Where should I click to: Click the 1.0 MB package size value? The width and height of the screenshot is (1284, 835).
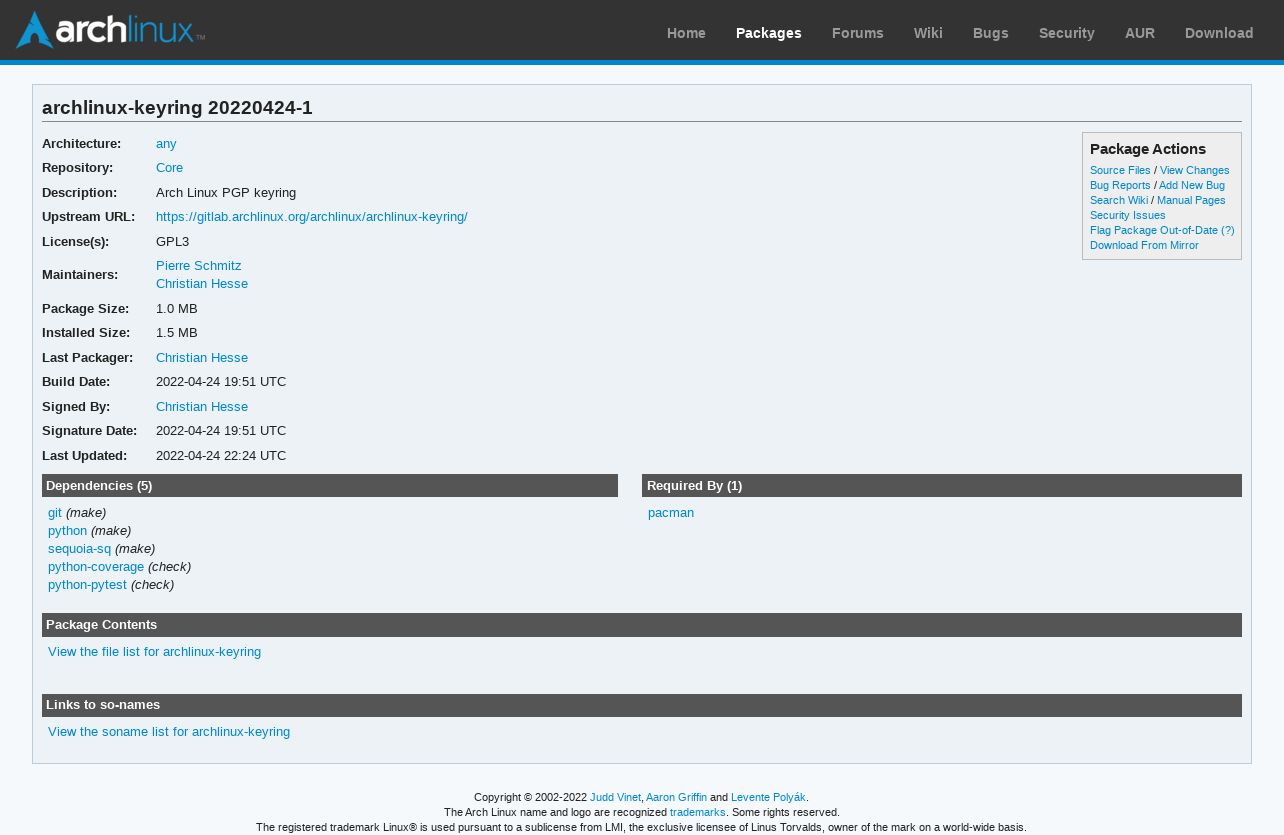click(176, 309)
